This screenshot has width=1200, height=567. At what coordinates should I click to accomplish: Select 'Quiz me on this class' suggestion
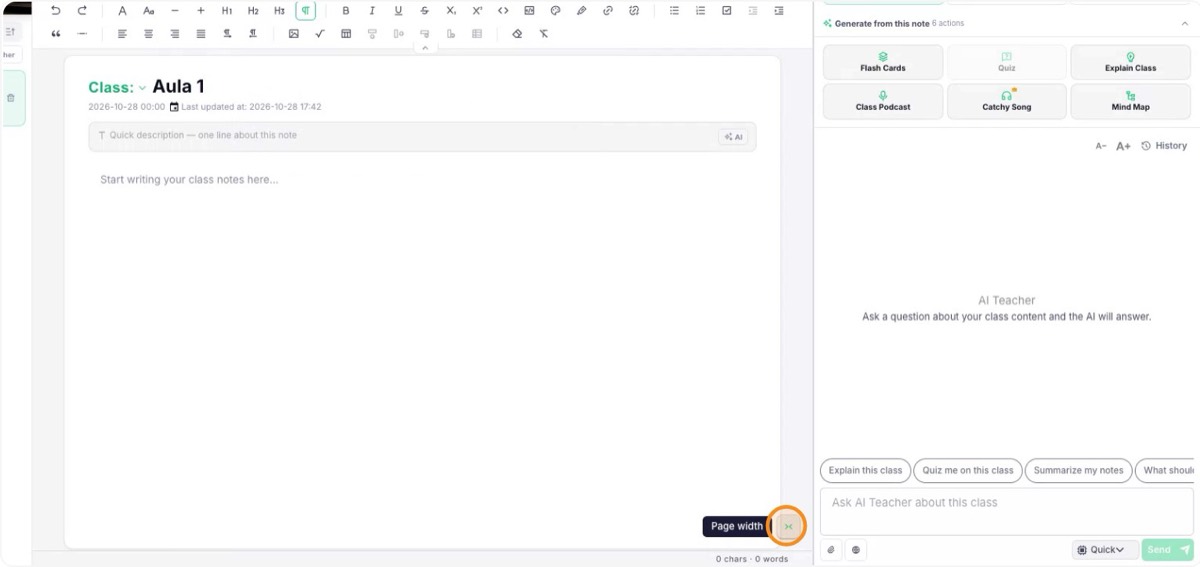[x=967, y=470]
